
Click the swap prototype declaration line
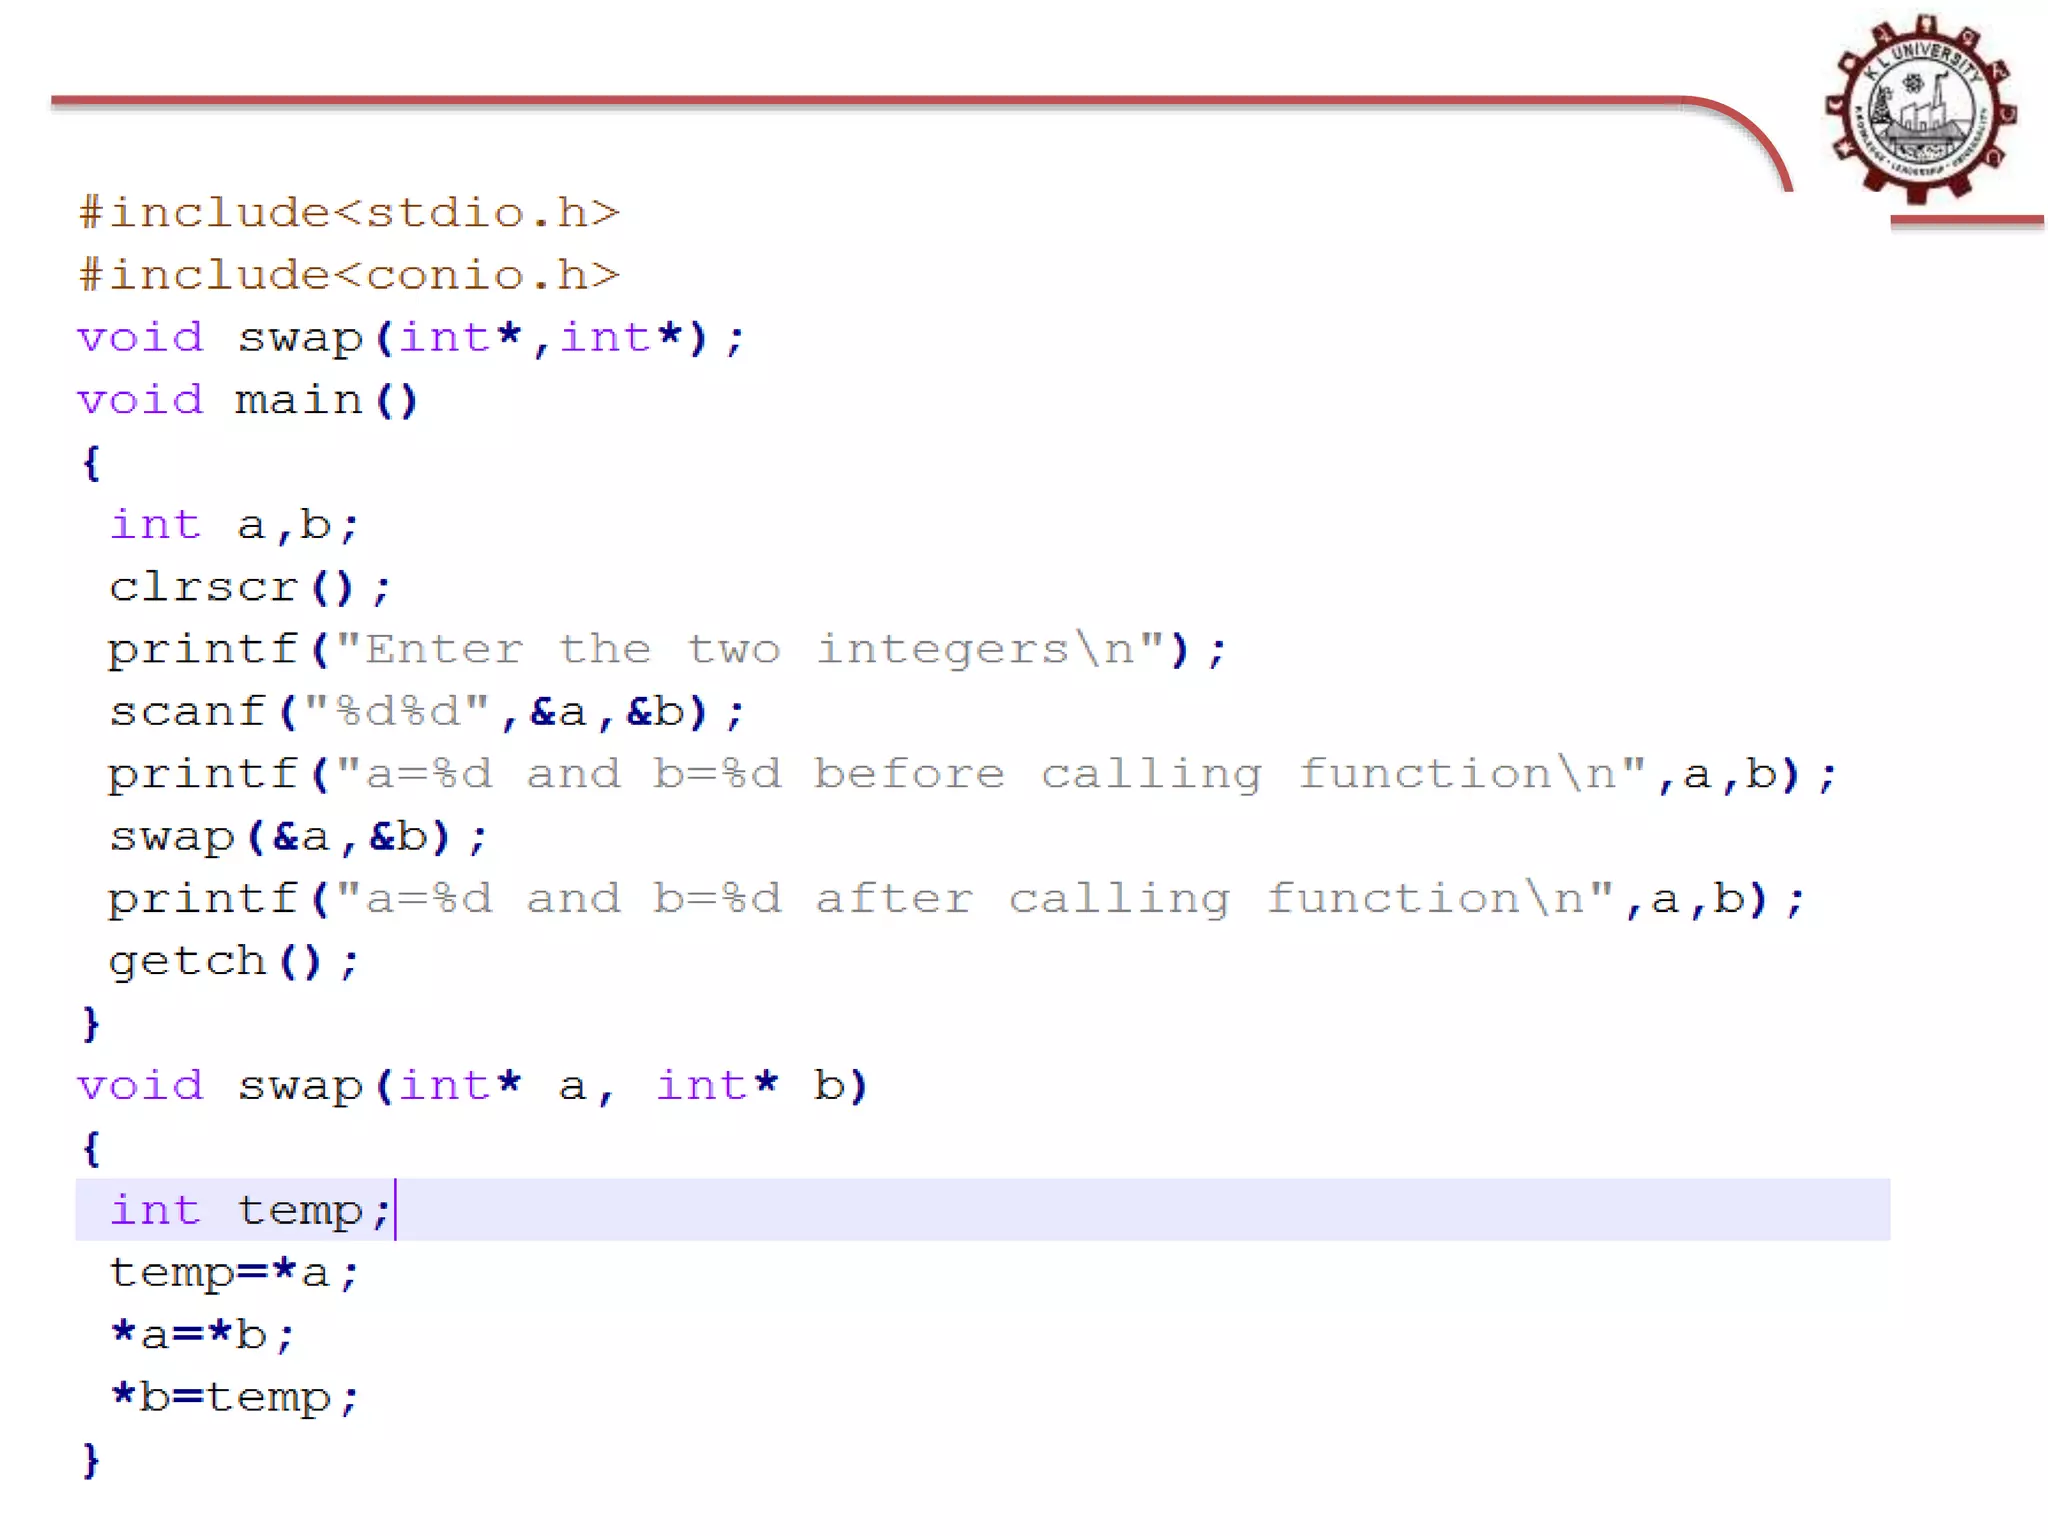(410, 338)
